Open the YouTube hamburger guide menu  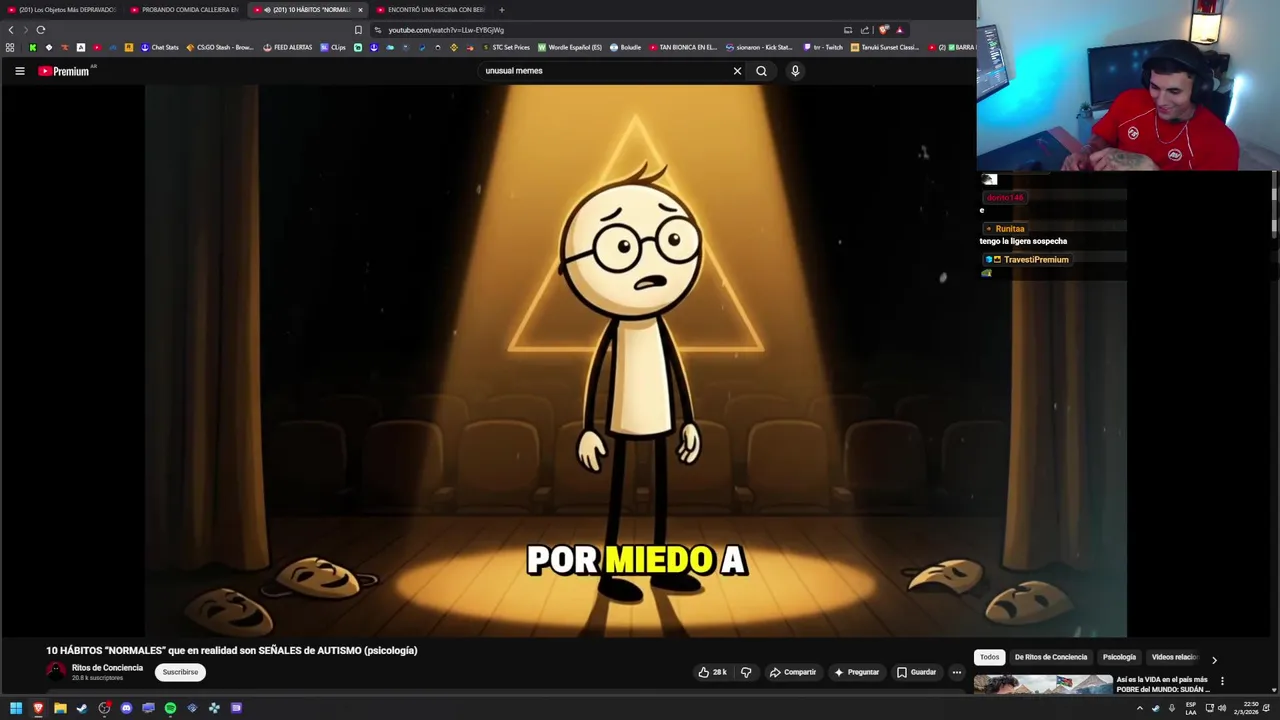pos(19,71)
